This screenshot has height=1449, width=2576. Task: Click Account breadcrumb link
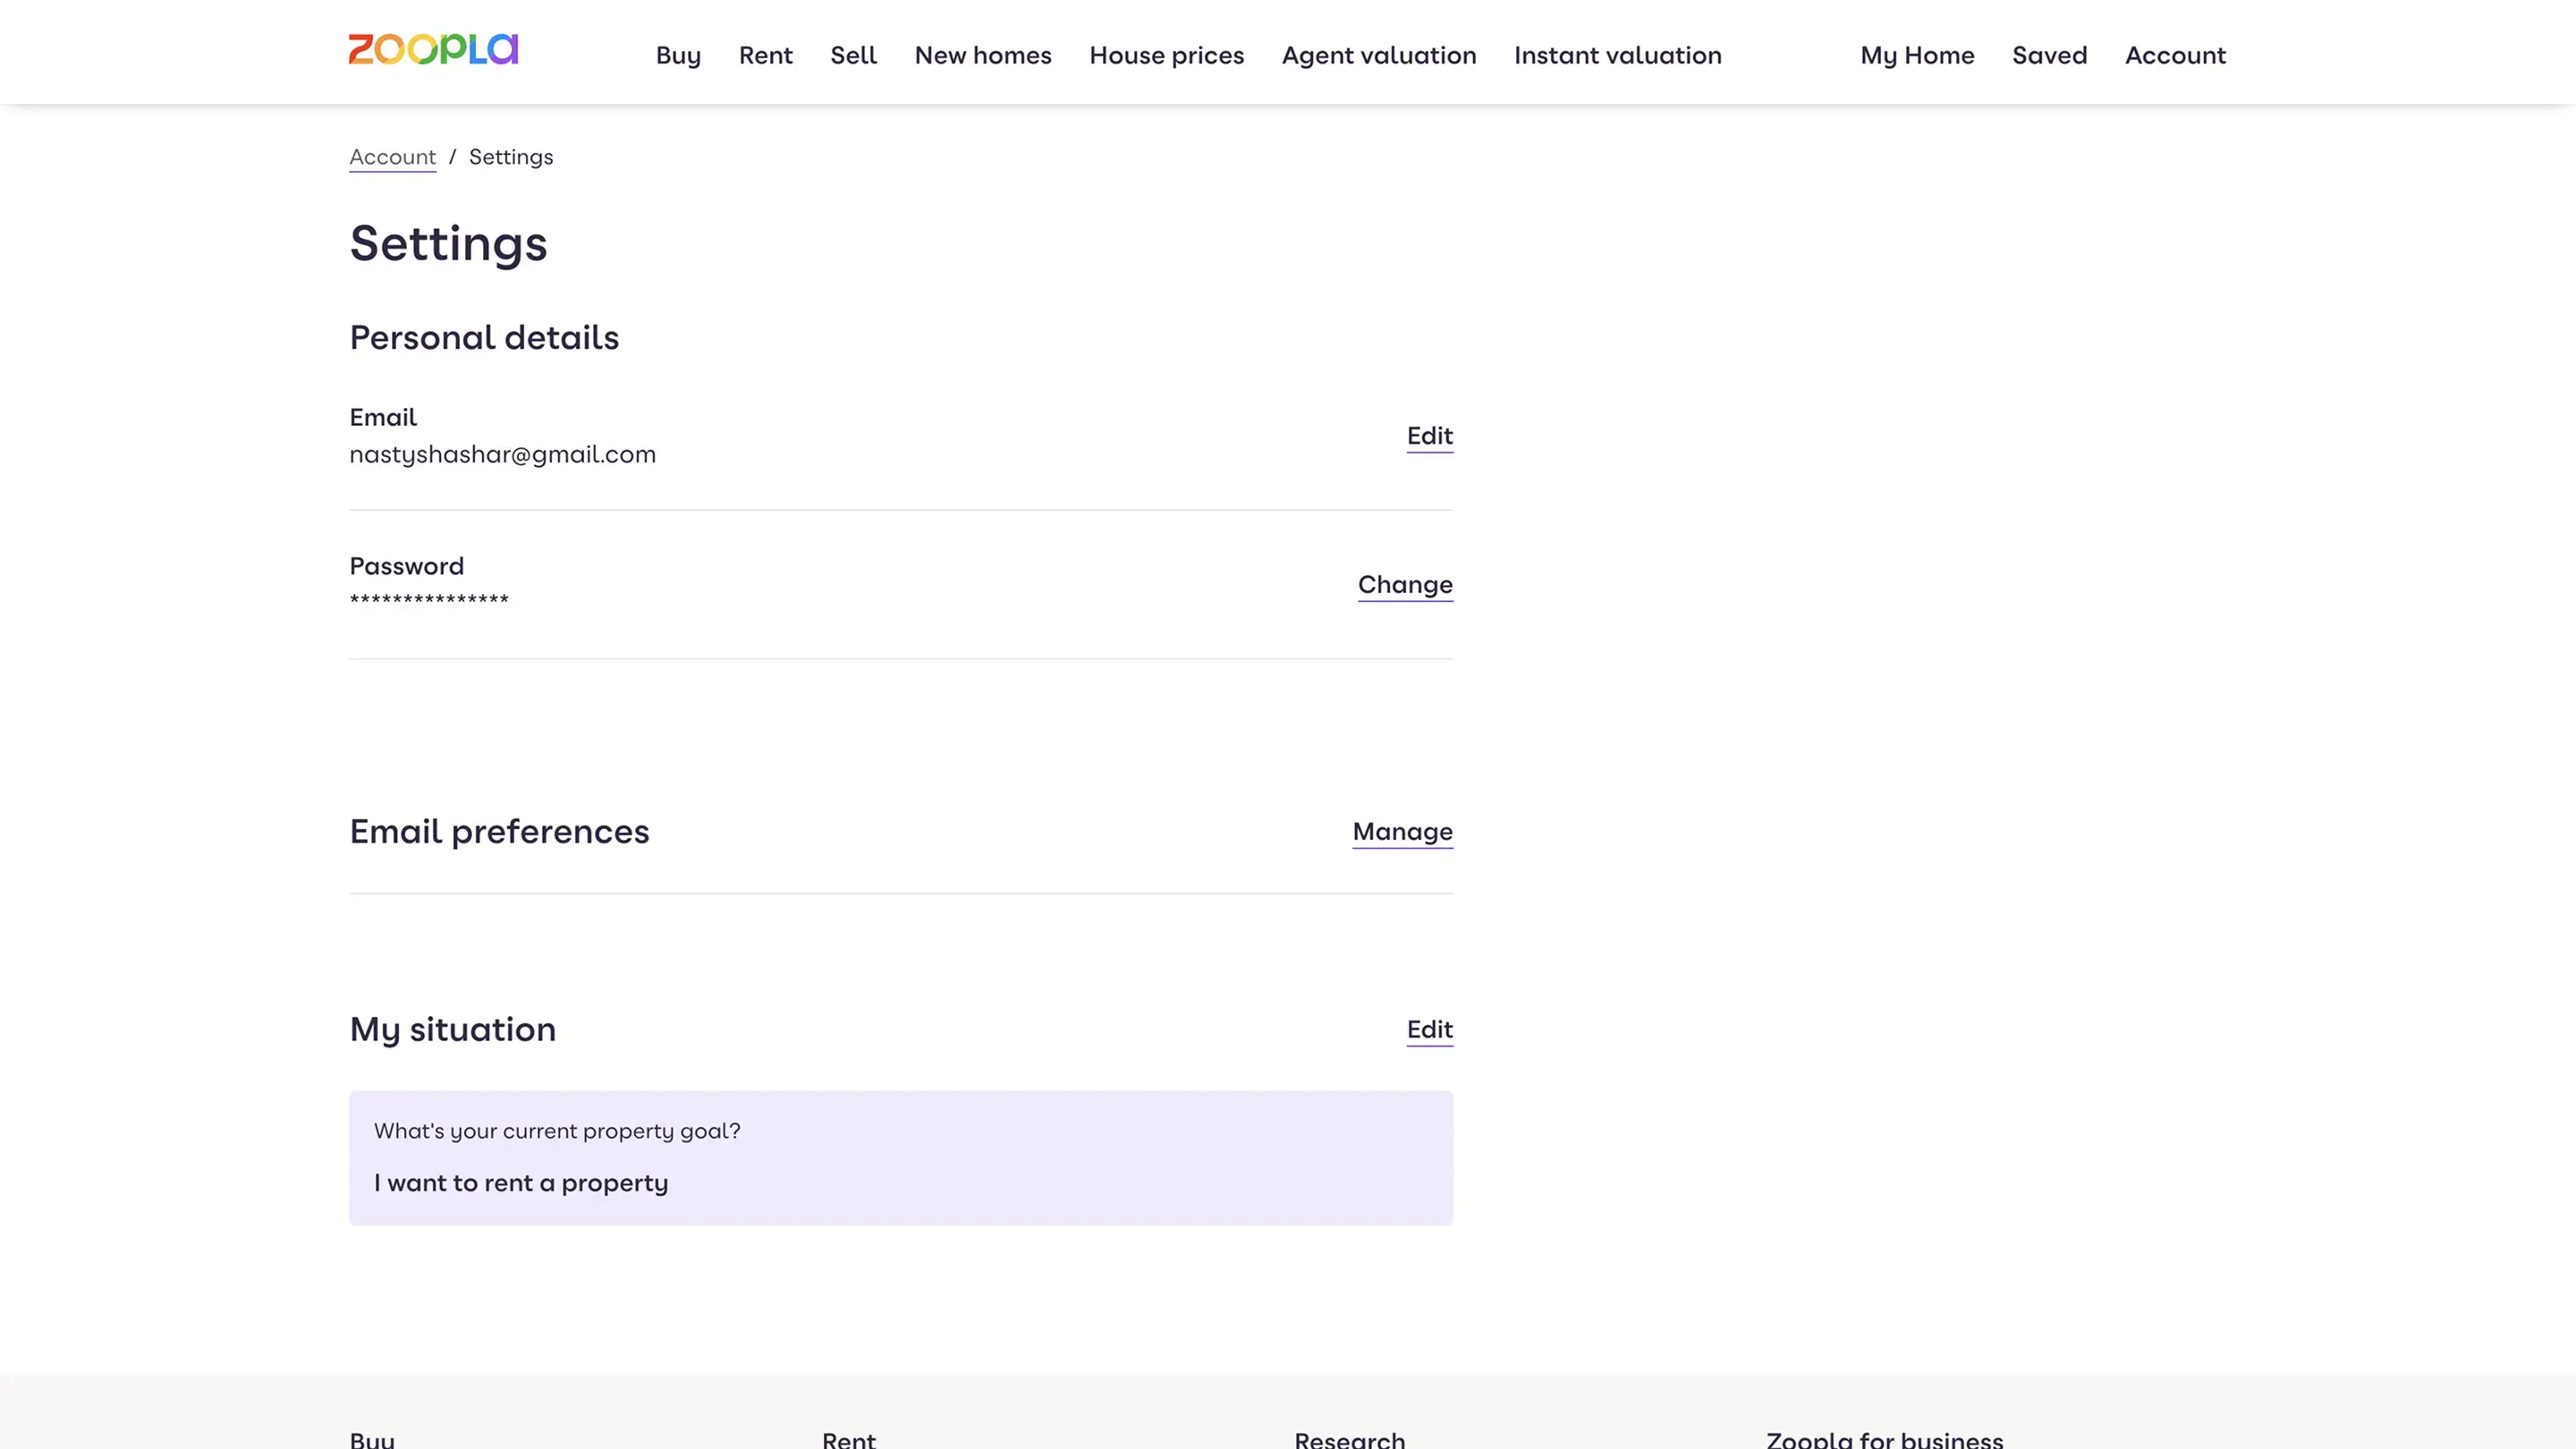[x=392, y=157]
